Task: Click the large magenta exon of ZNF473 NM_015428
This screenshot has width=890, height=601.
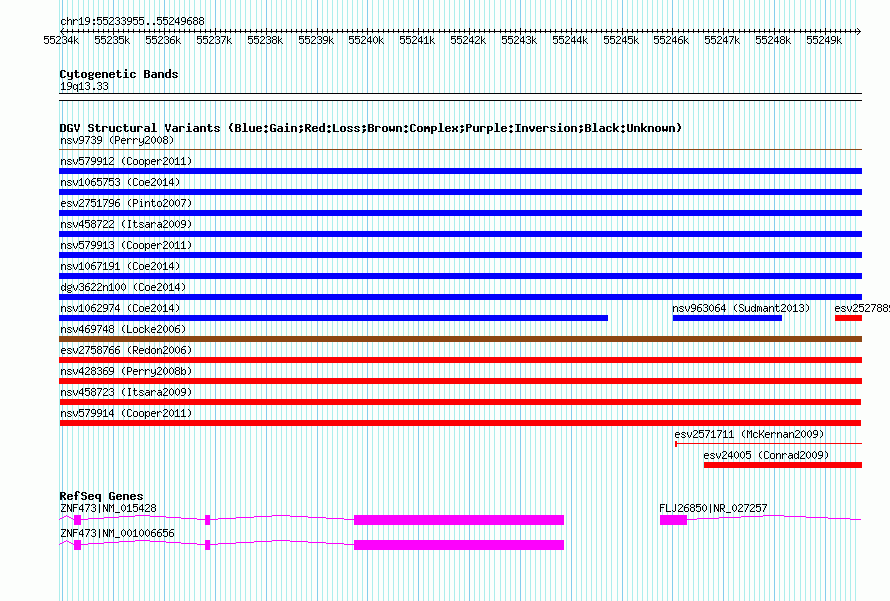Action: click(x=459, y=520)
